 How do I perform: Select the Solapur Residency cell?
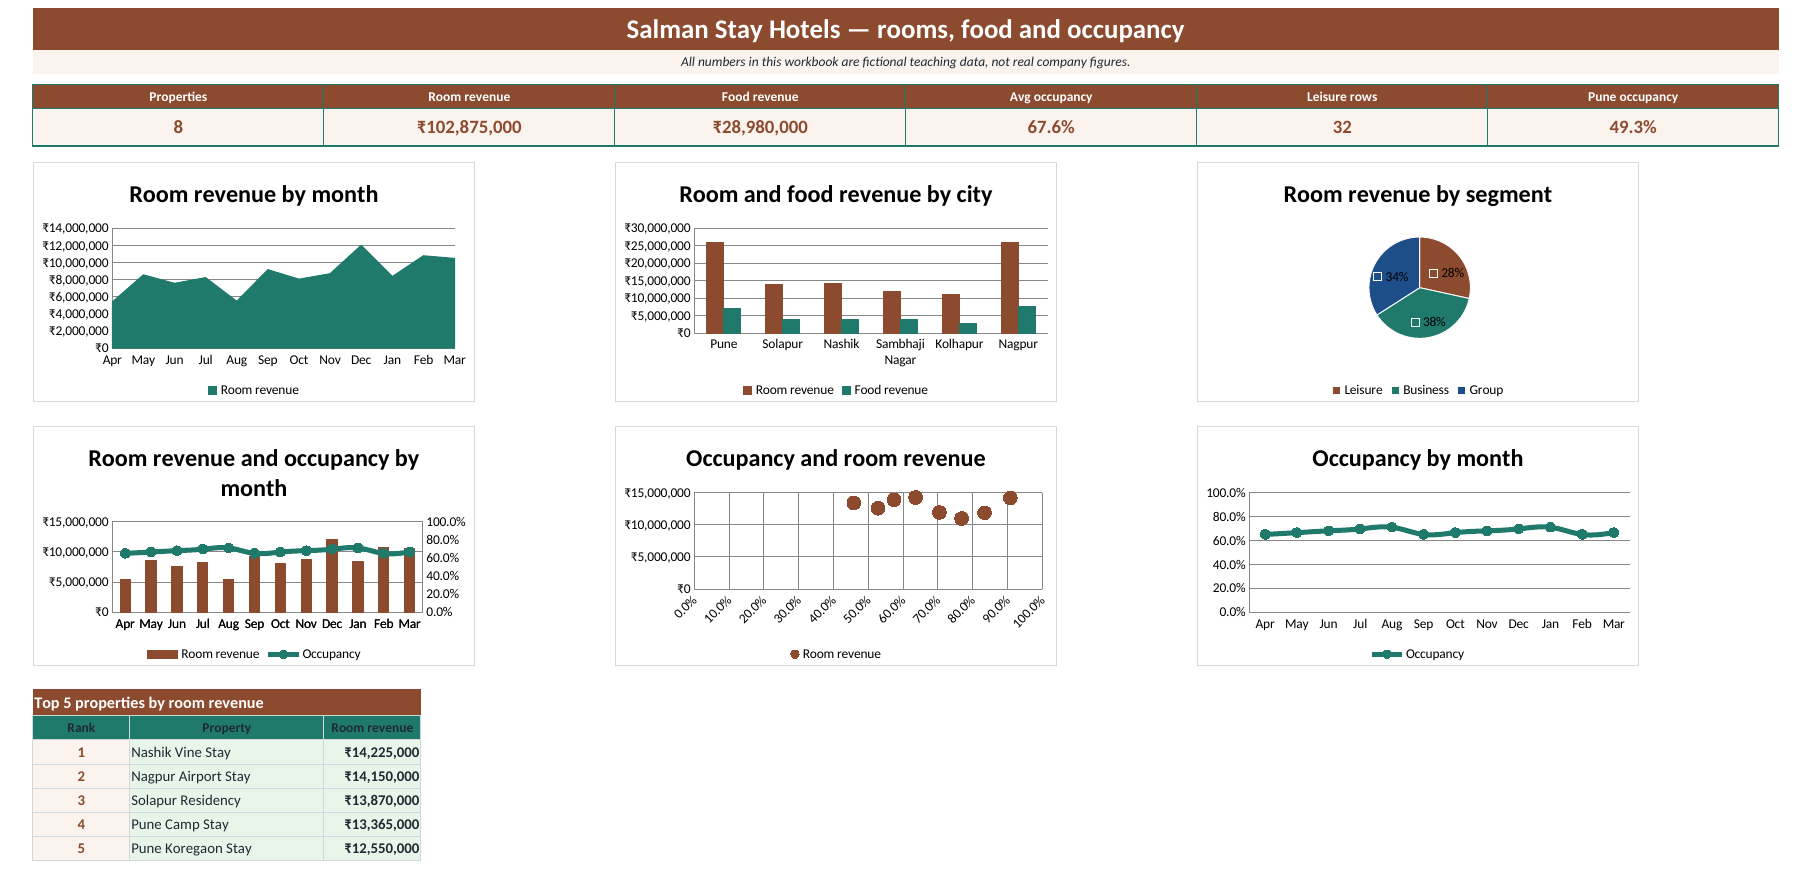pyautogui.click(x=227, y=800)
